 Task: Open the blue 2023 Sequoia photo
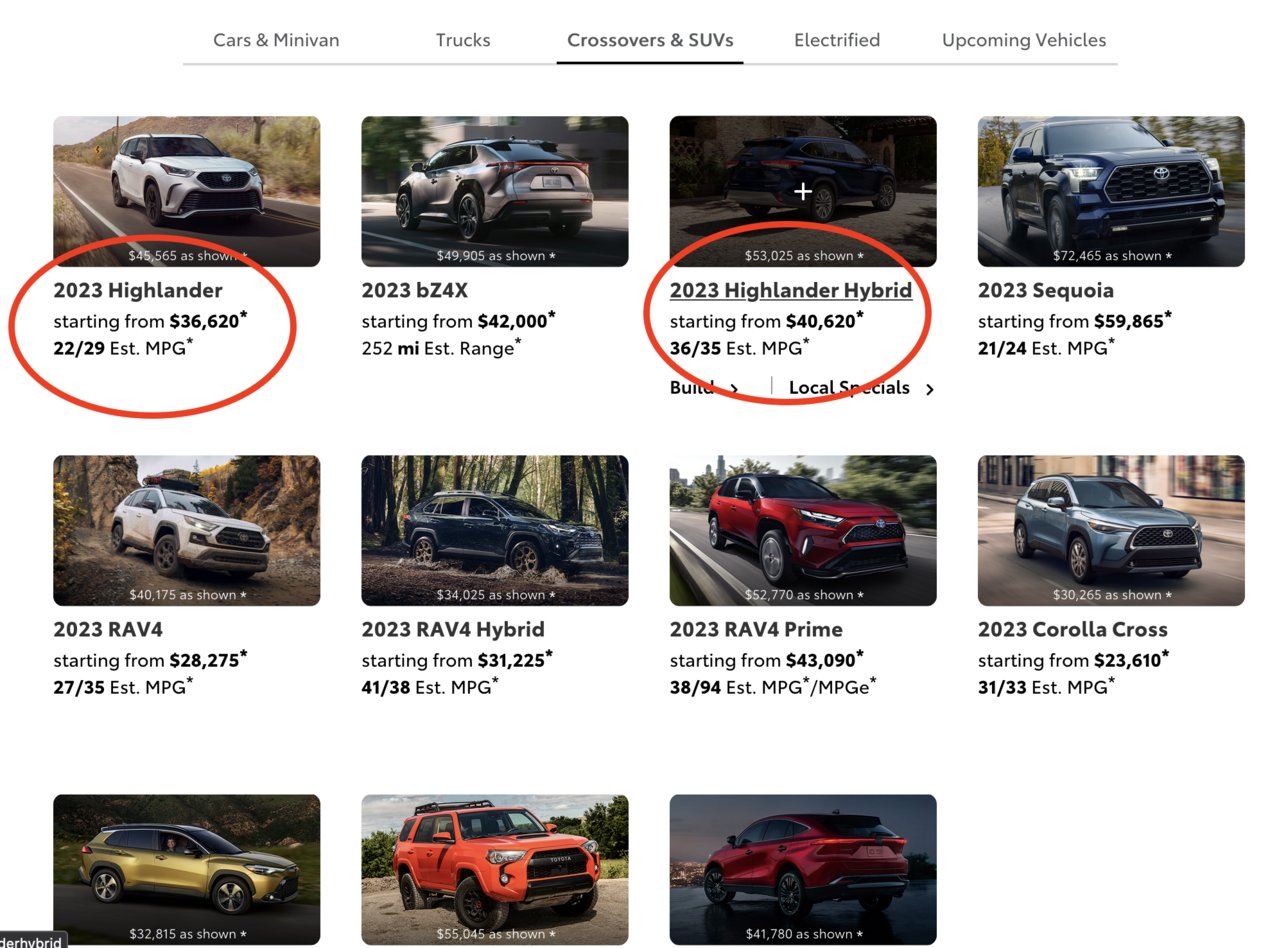1111,191
